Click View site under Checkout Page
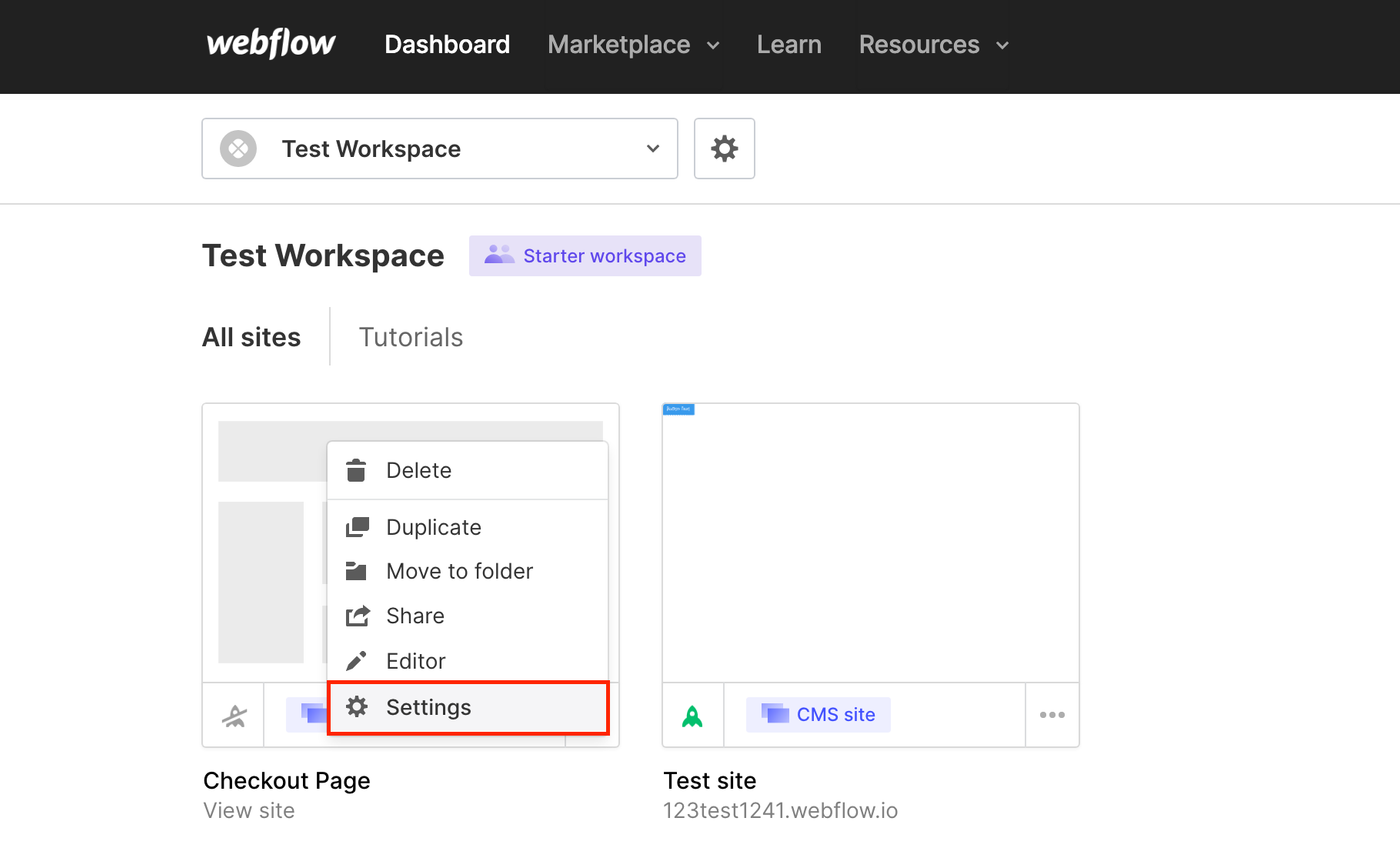 point(249,810)
